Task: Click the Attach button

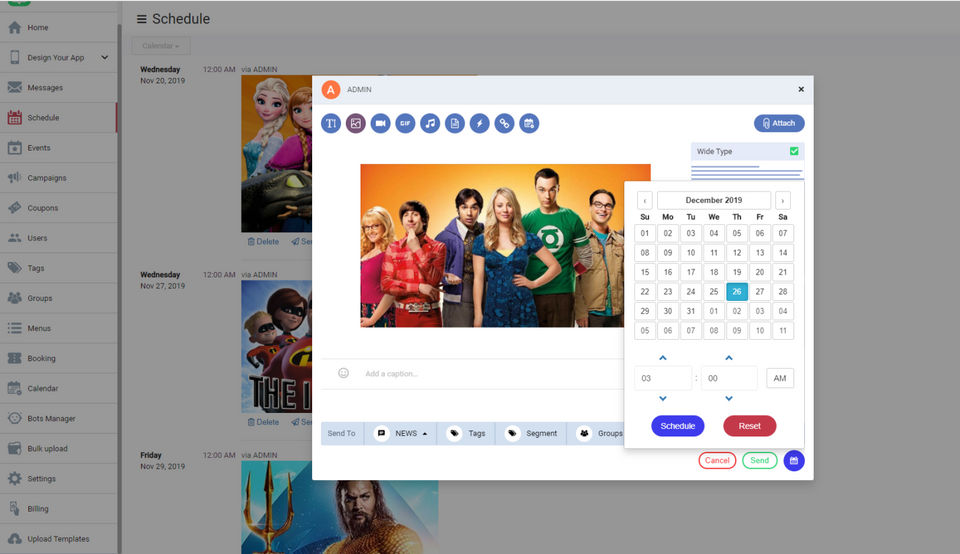Action: pyautogui.click(x=779, y=123)
